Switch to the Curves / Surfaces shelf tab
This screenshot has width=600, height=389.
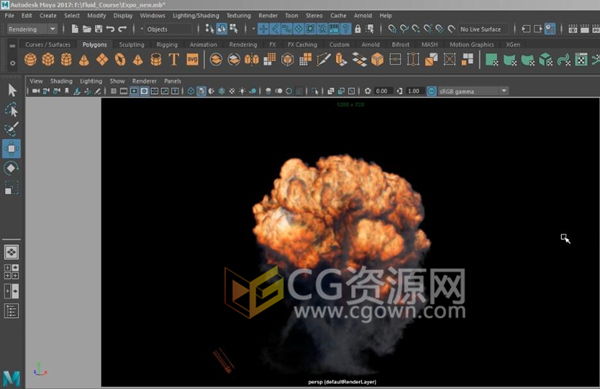(x=48, y=45)
